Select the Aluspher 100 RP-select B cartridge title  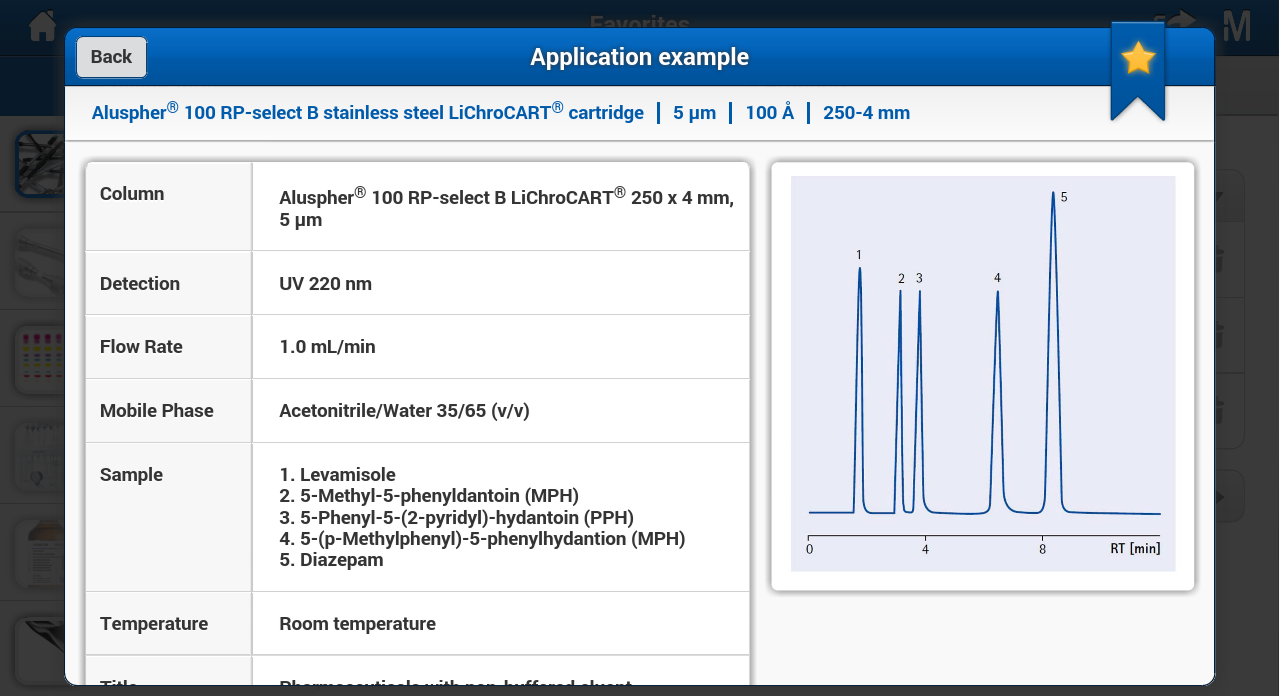click(368, 112)
